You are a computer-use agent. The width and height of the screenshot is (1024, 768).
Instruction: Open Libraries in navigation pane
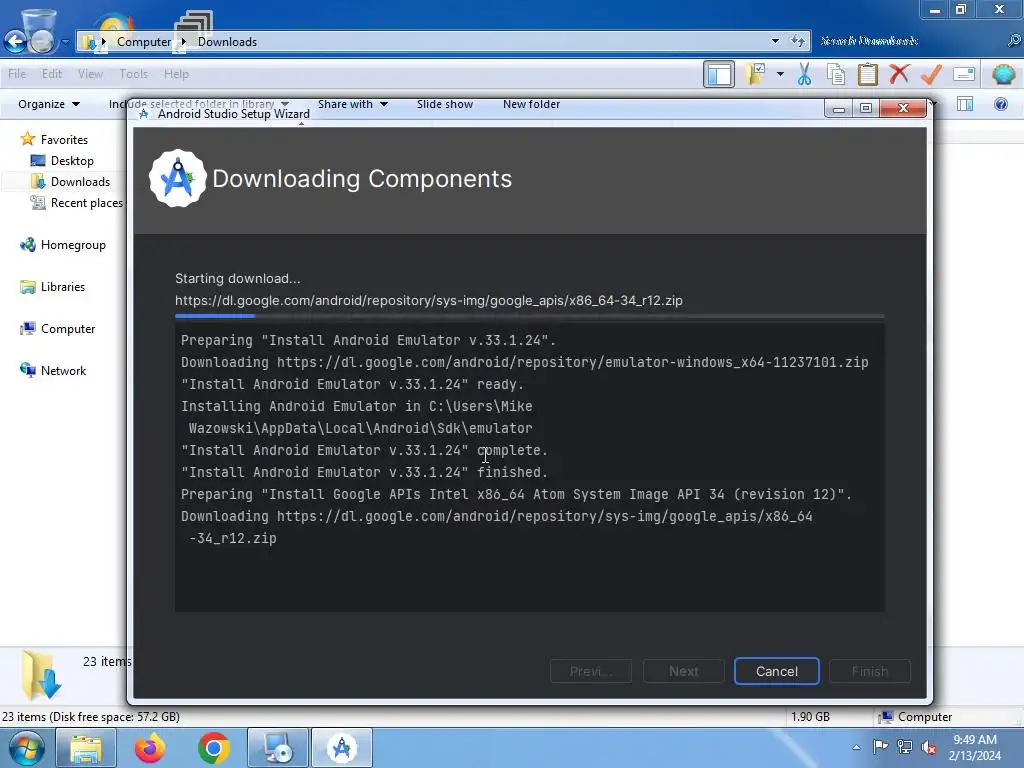[63, 287]
